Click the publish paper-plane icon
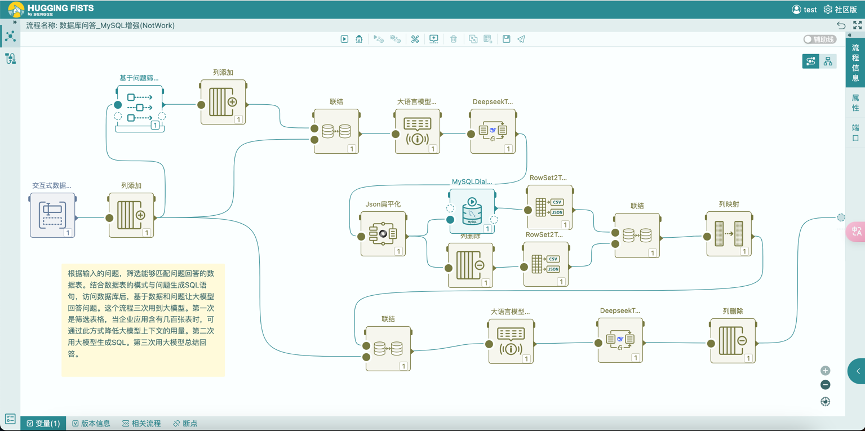This screenshot has height=431, width=866. pyautogui.click(x=521, y=39)
